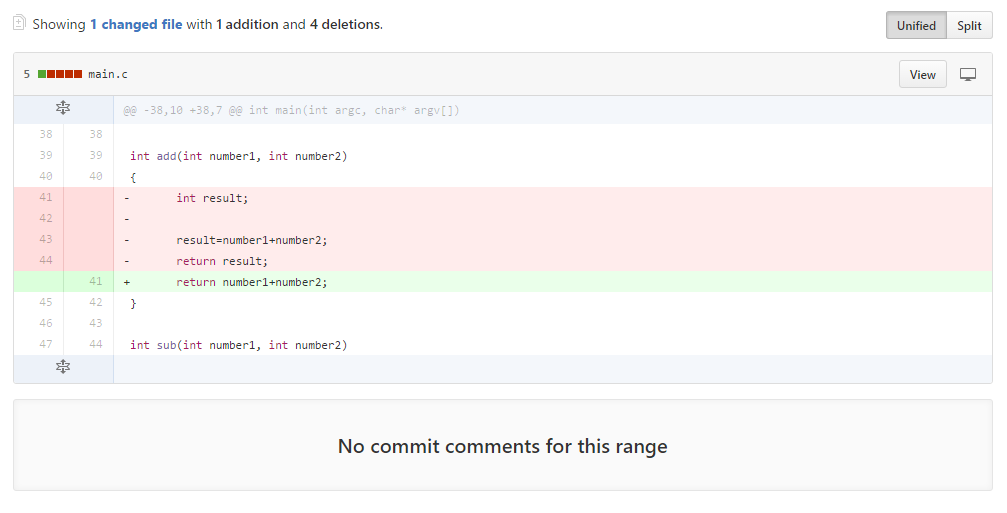Click the "No commit comments for this range" box
This screenshot has height=513, width=1007.
tap(502, 446)
